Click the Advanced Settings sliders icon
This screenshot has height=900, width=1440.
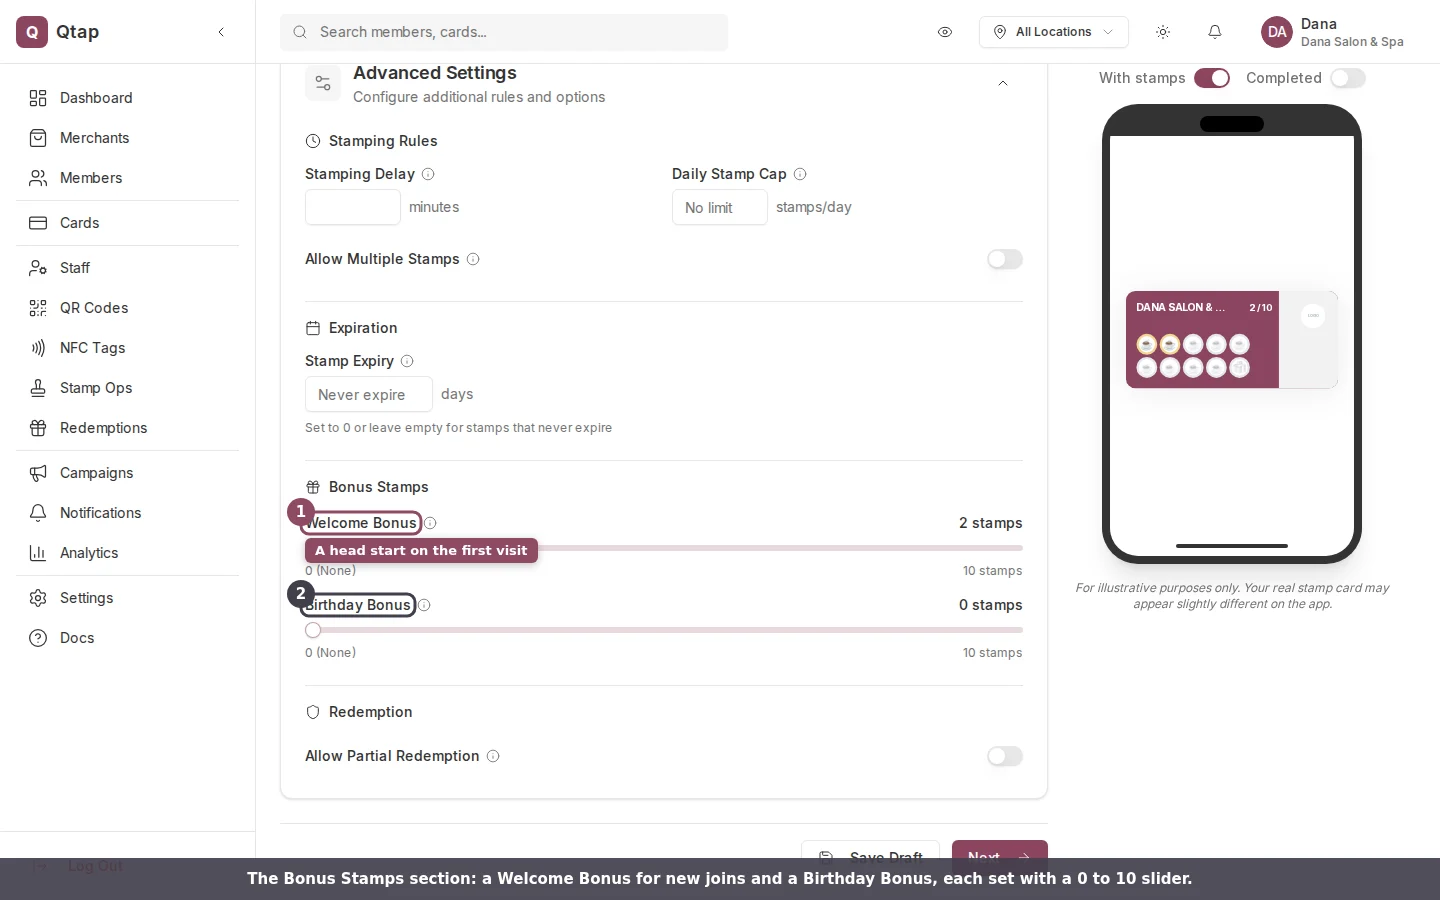click(x=323, y=83)
